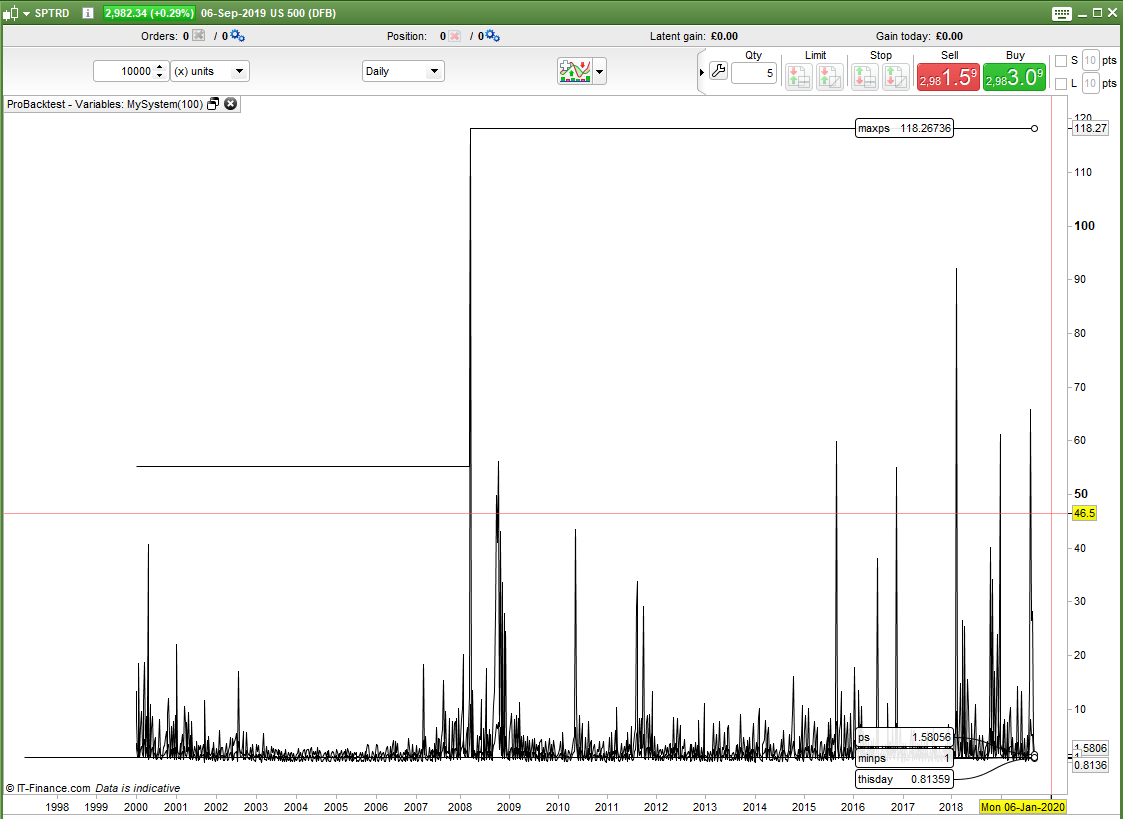This screenshot has width=1123, height=819.
Task: Click the maxps value label on chart
Action: coord(904,128)
